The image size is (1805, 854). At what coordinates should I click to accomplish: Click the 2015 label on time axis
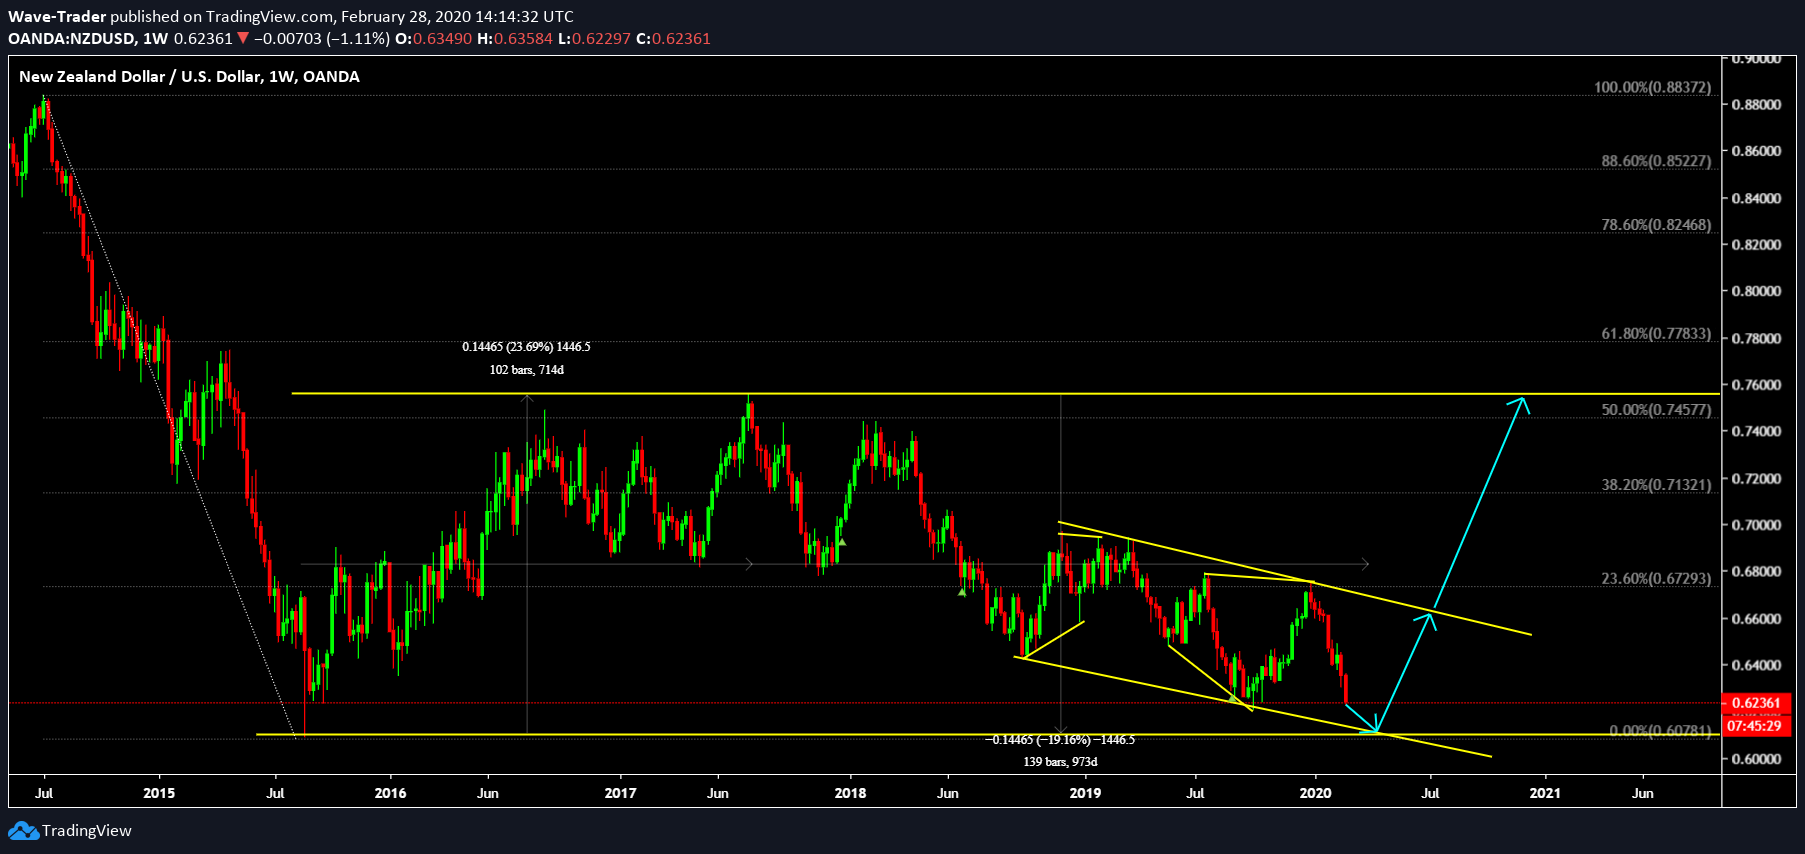159,794
